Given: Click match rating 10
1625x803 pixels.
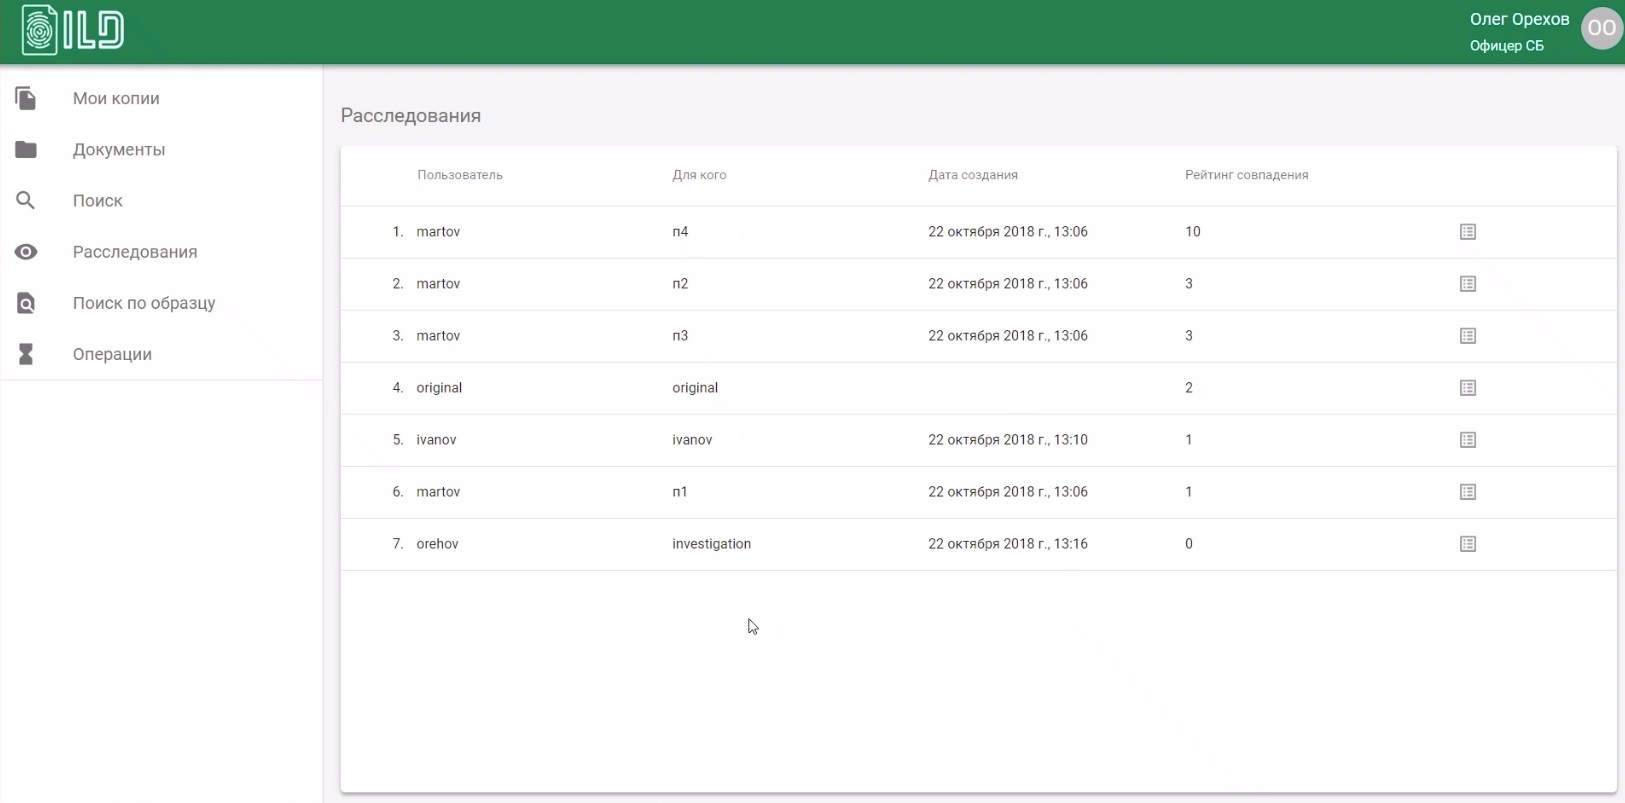Looking at the screenshot, I should click(x=1193, y=232).
